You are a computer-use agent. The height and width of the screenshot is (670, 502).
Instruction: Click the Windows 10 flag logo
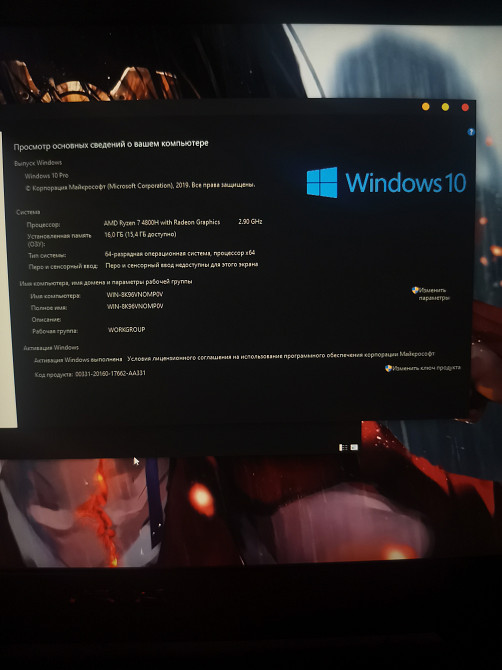tap(322, 182)
